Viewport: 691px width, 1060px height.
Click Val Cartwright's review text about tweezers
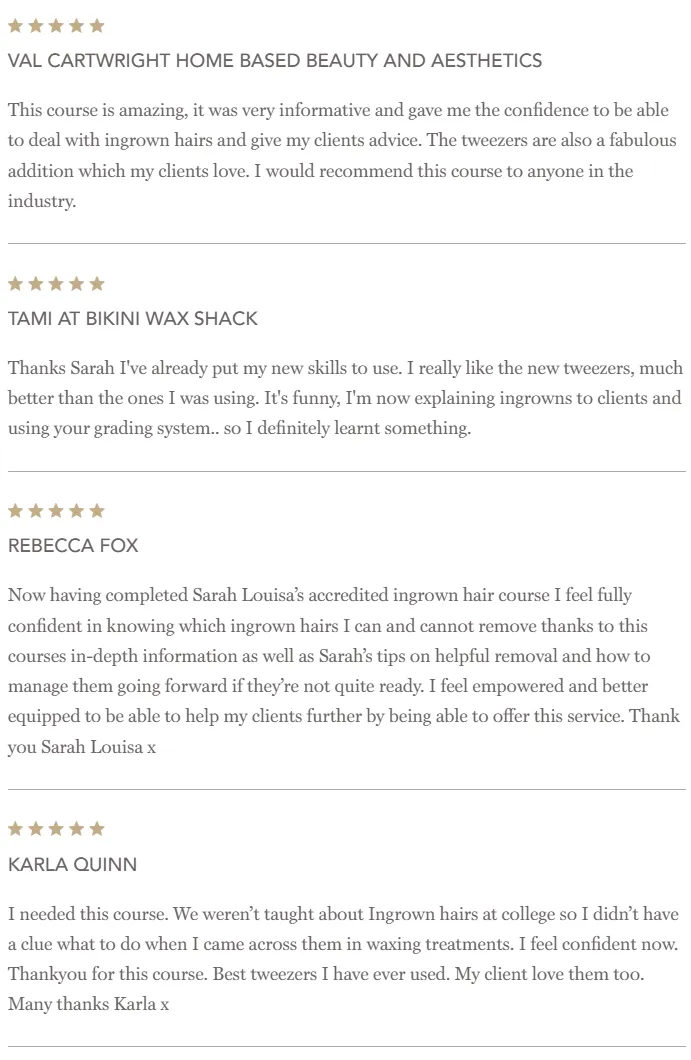342,155
